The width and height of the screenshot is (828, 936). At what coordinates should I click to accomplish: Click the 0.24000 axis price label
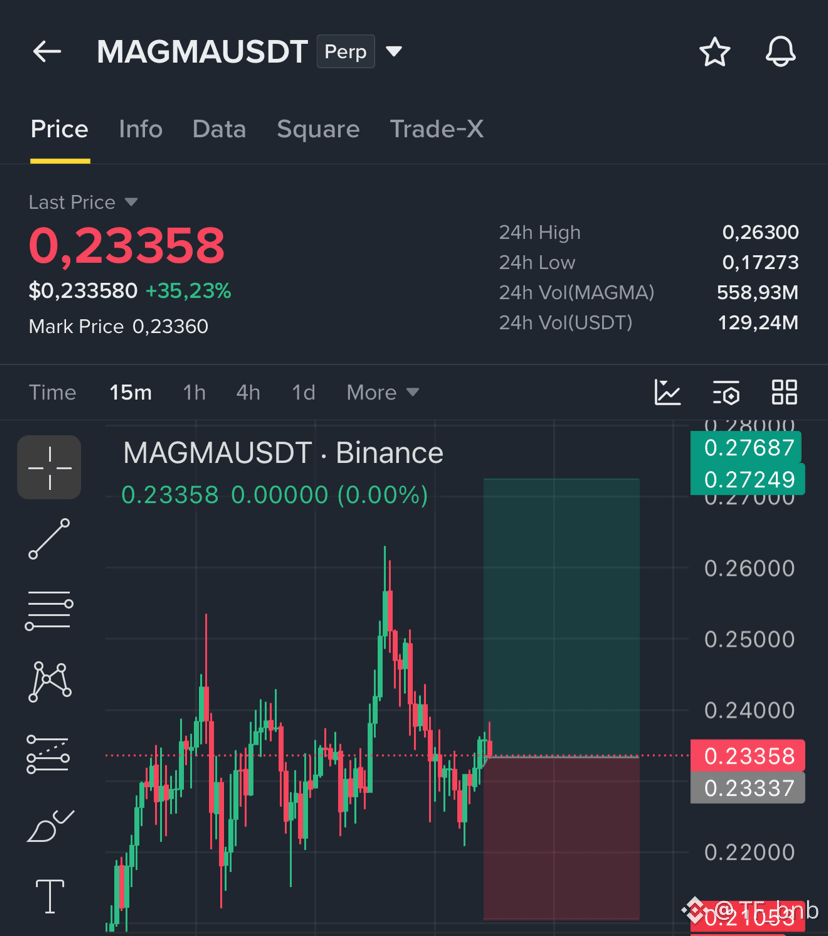[x=749, y=710]
